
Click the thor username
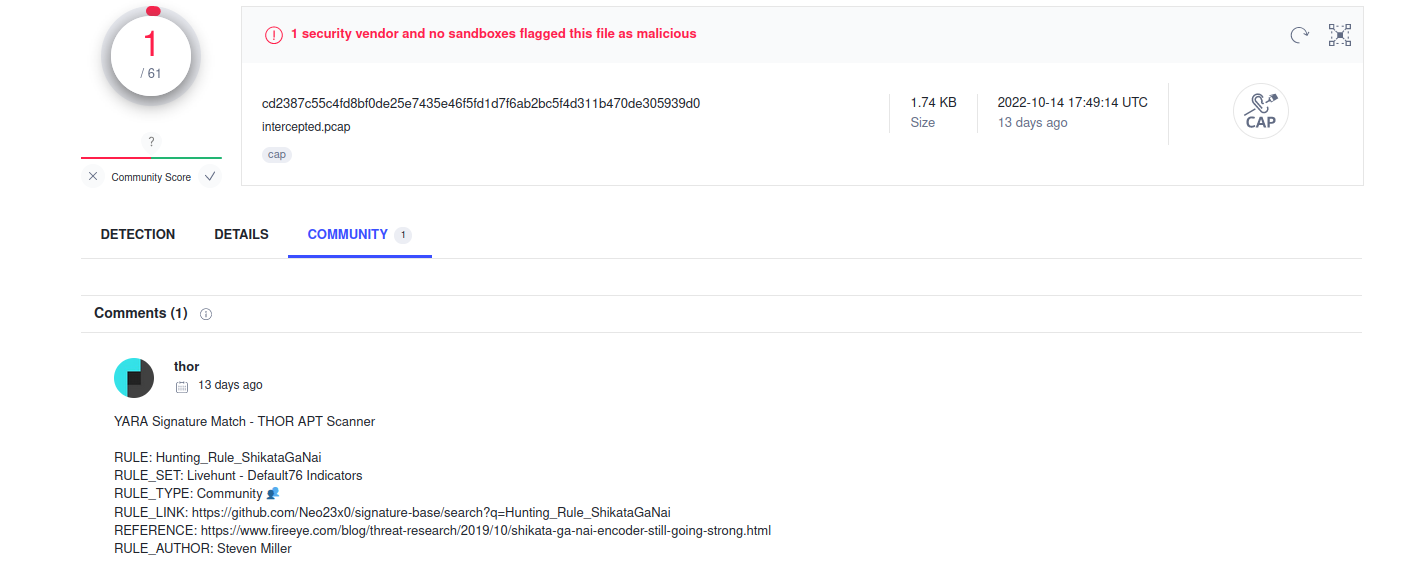pyautogui.click(x=186, y=367)
